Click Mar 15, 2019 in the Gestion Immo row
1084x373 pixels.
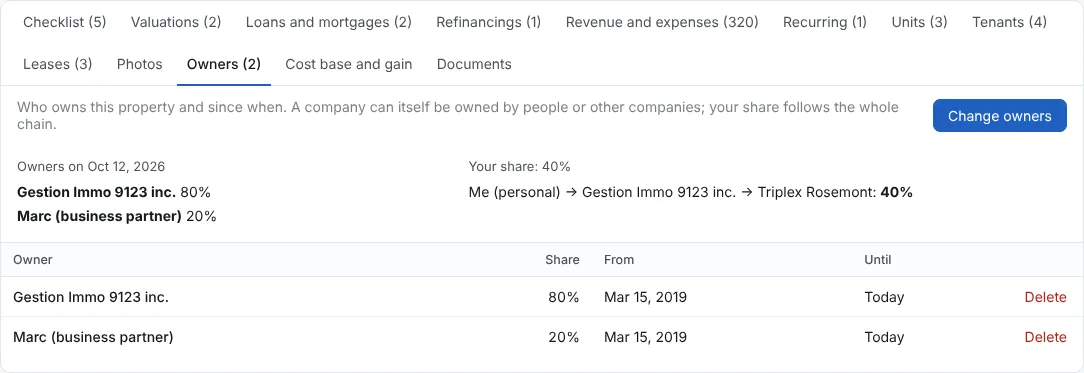(x=645, y=297)
